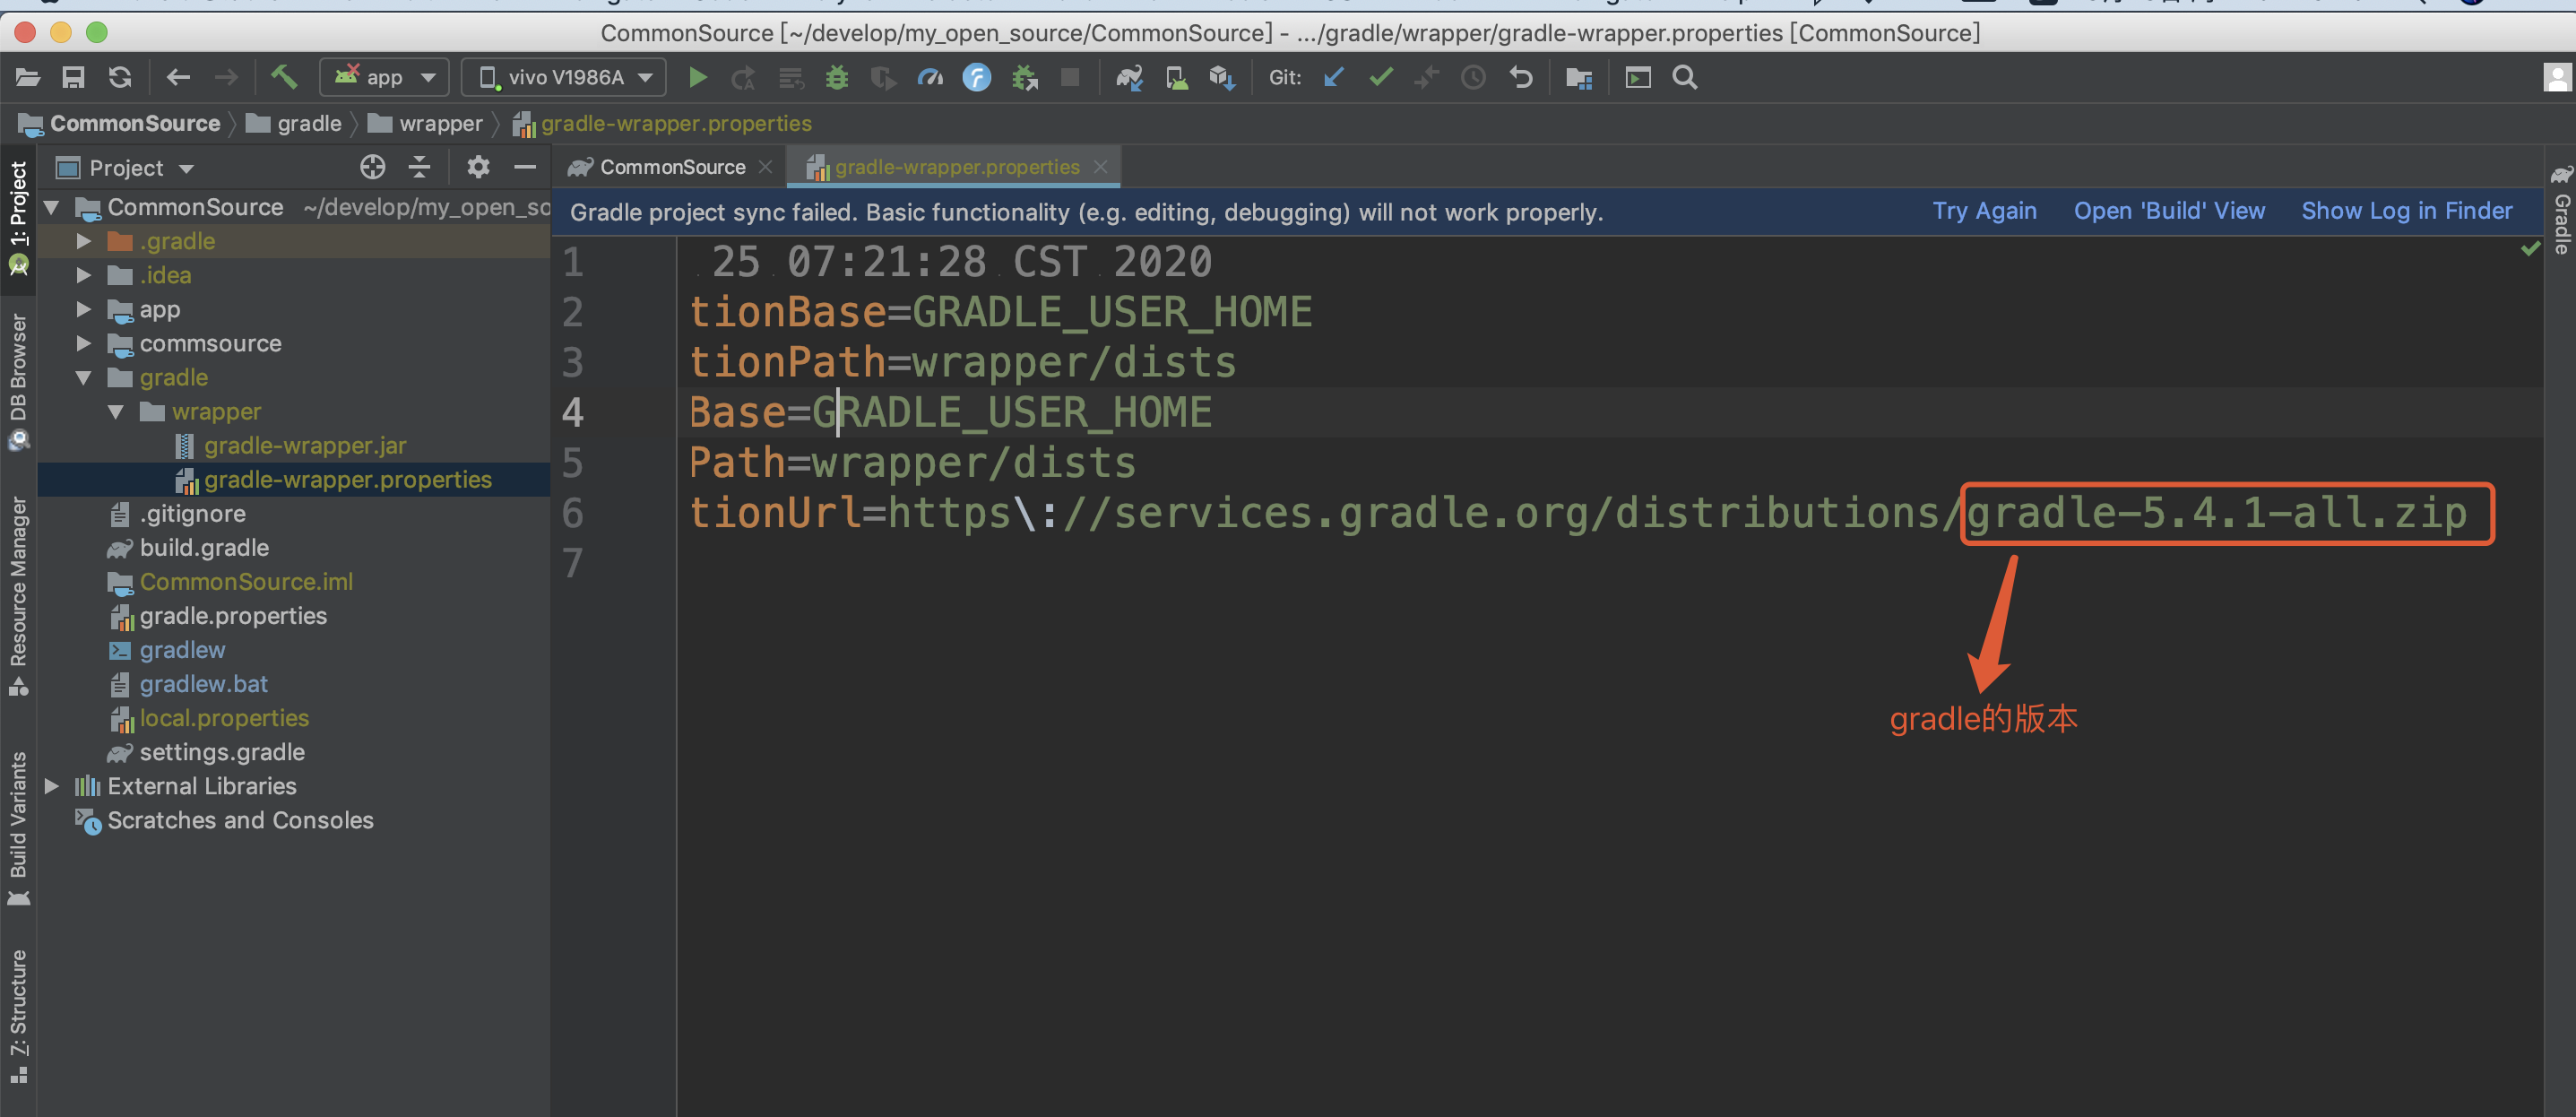
Task: Open the AVD Manager icon
Action: point(1176,77)
